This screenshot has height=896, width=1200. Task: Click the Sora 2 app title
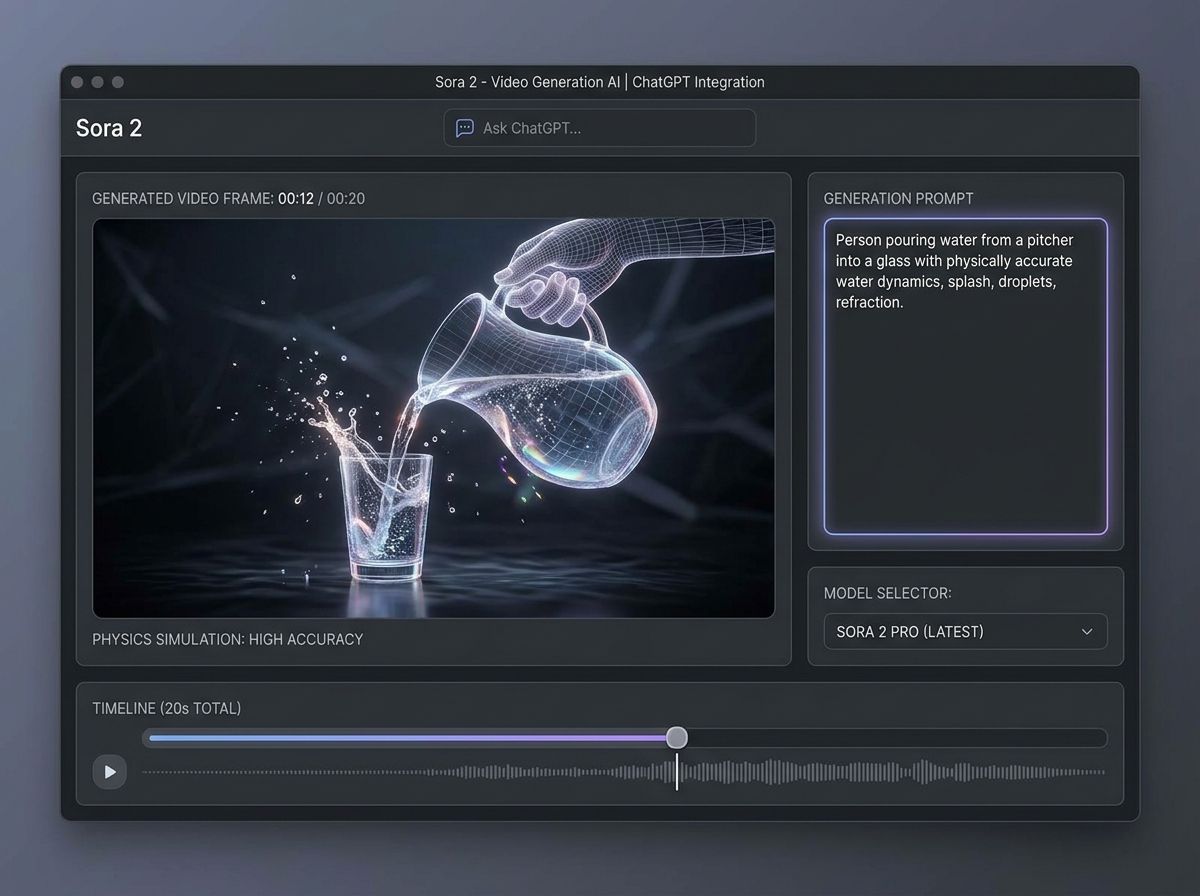coord(109,128)
